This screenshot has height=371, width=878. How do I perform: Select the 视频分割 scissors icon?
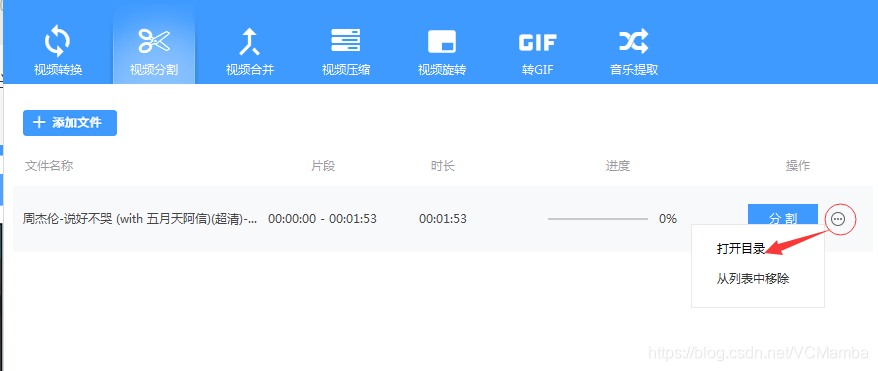pos(154,41)
